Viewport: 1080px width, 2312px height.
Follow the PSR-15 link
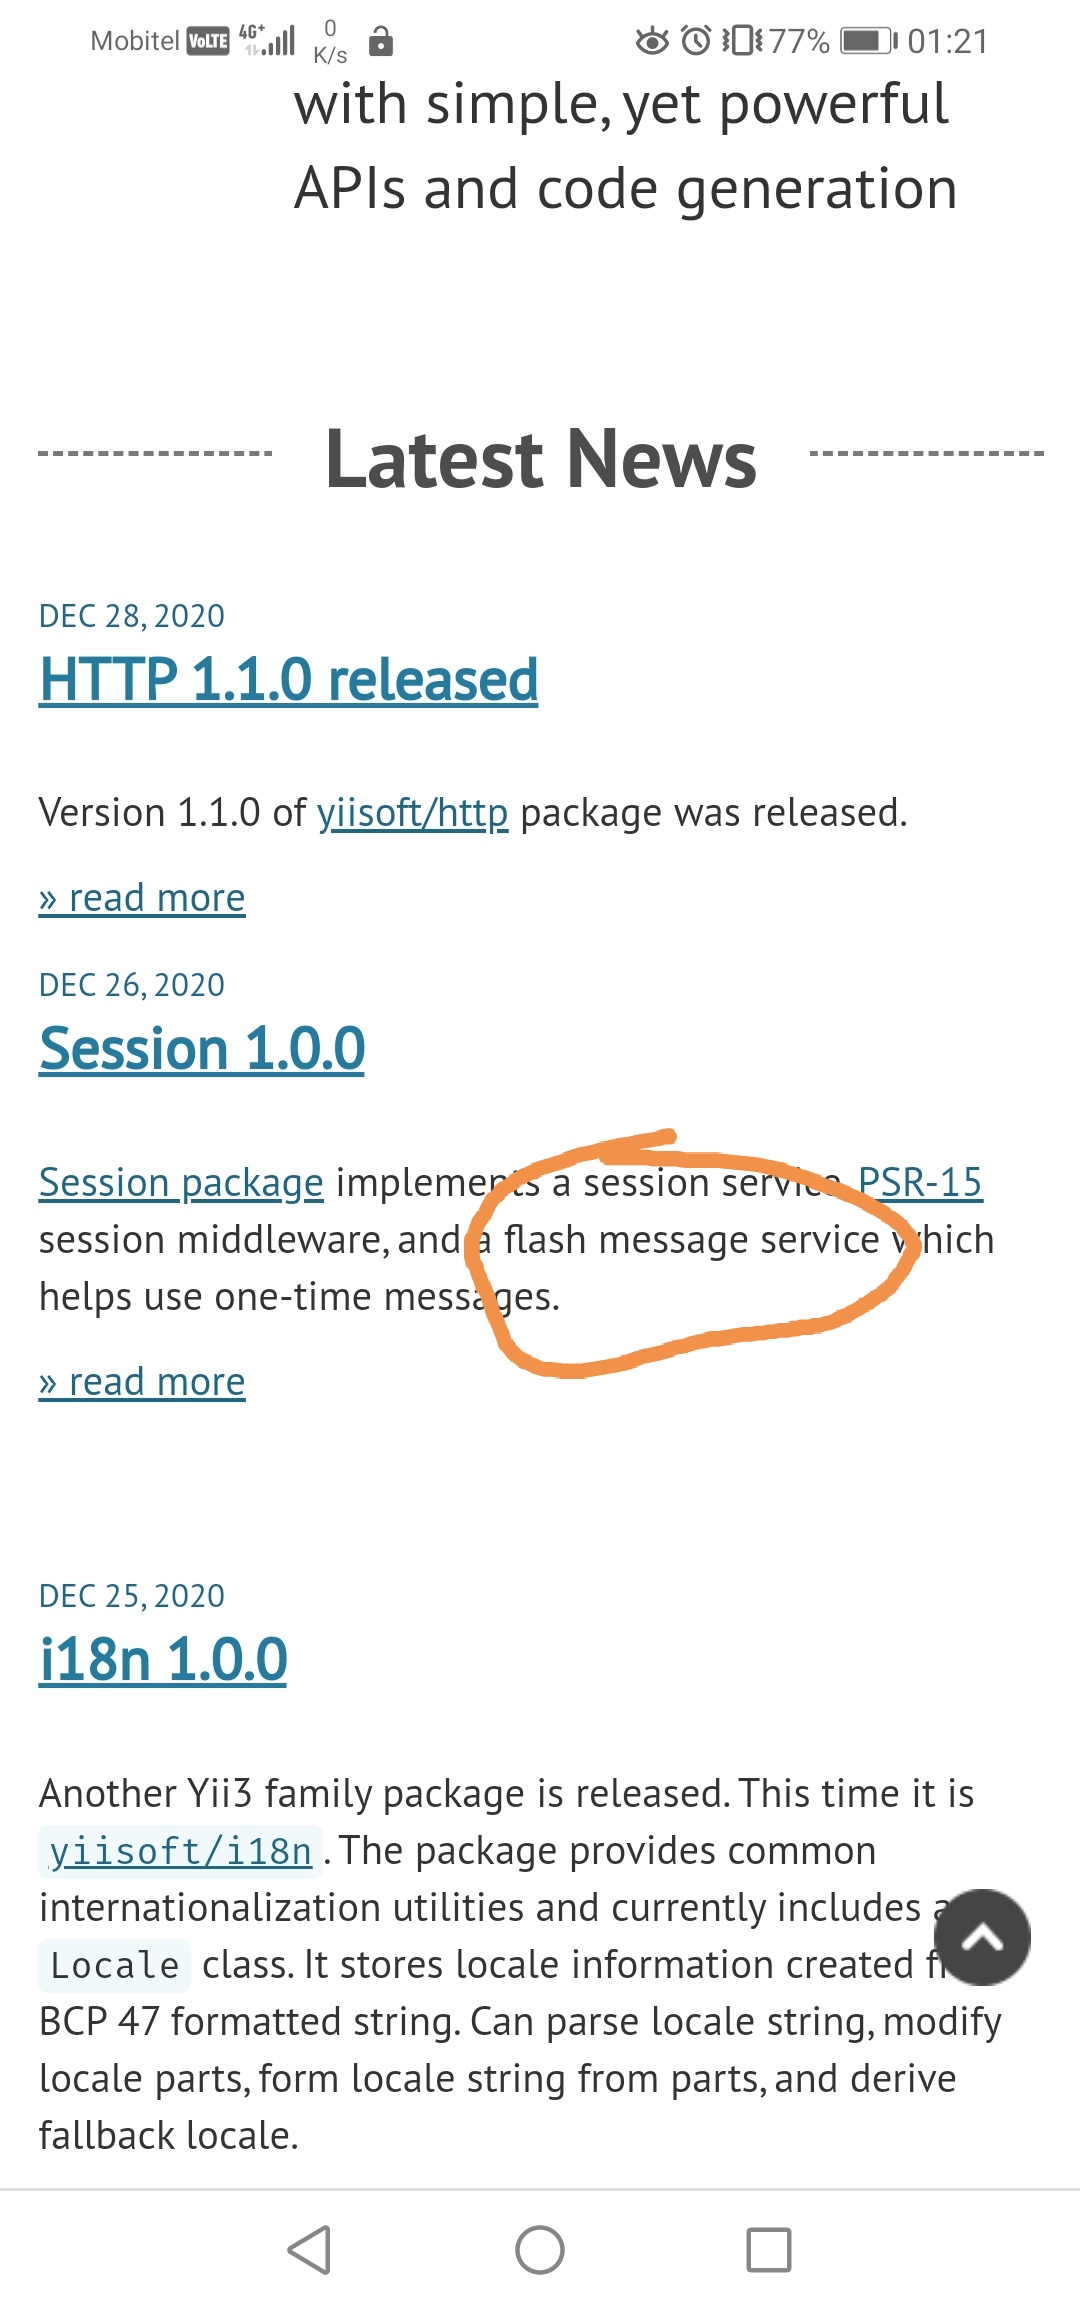point(920,1182)
